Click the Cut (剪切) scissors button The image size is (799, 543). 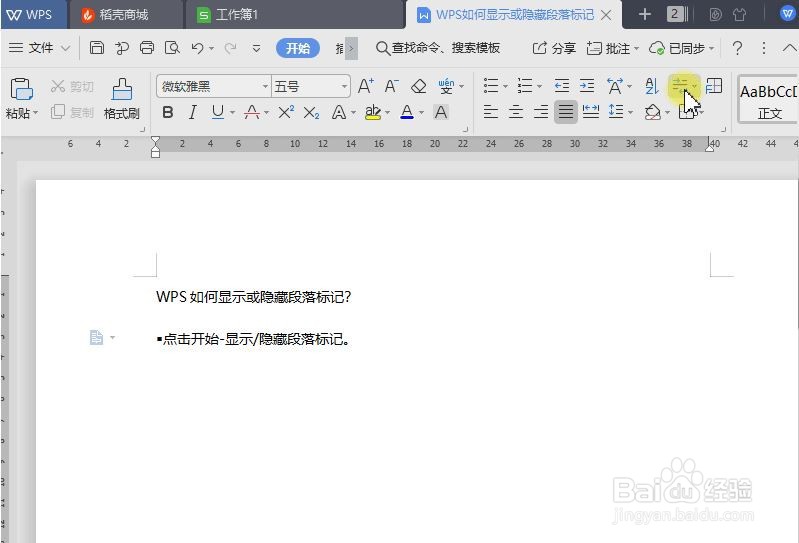click(x=72, y=87)
